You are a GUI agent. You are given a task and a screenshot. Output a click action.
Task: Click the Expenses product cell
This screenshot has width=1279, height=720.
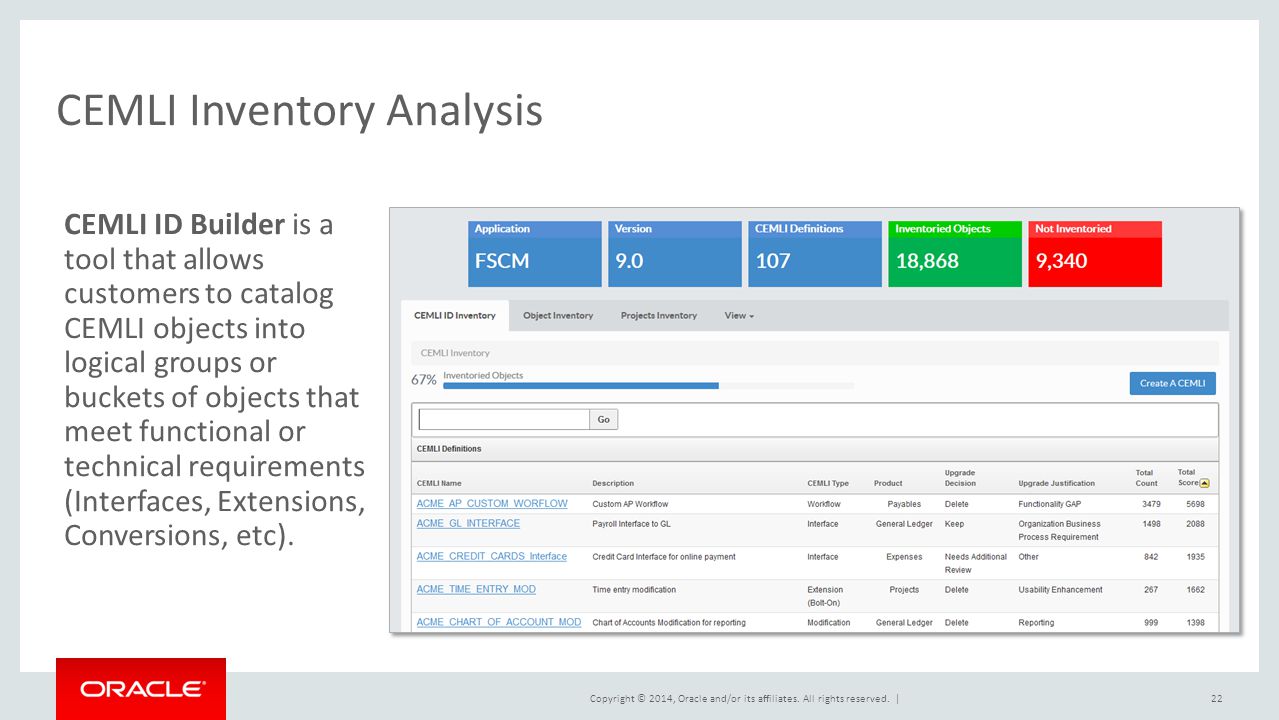pos(904,557)
